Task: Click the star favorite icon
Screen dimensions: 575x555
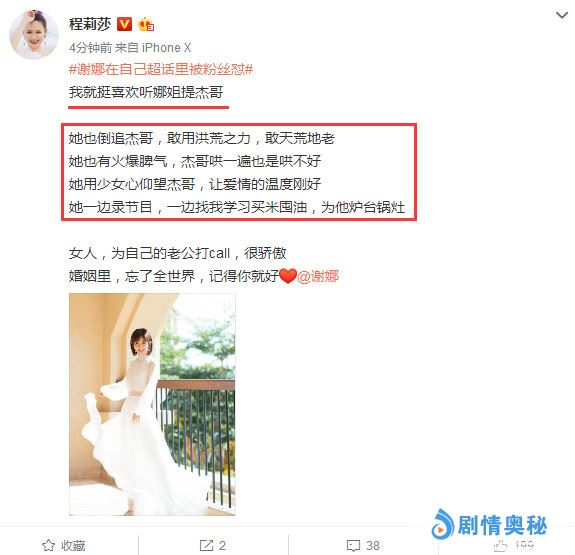Action: [48, 545]
